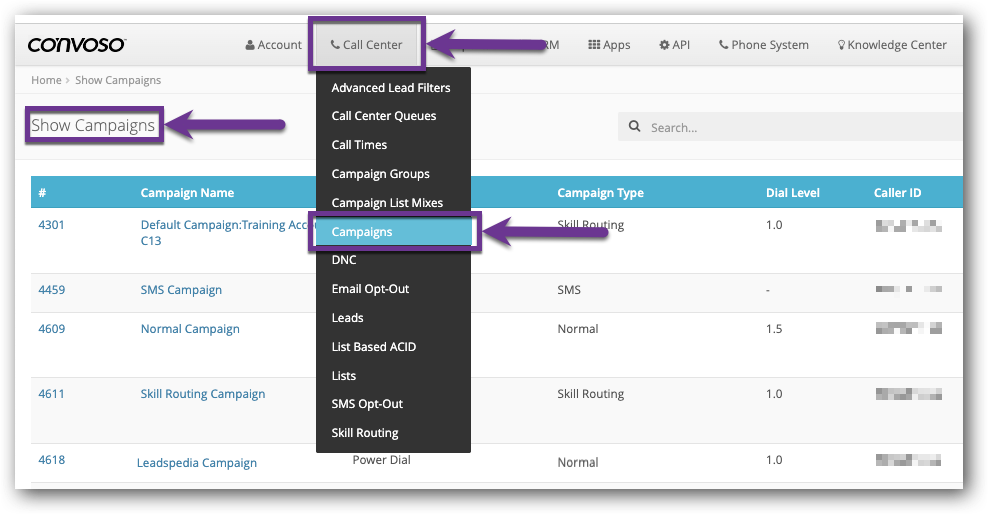The width and height of the screenshot is (988, 514).
Task: Open the API menu
Action: [674, 45]
